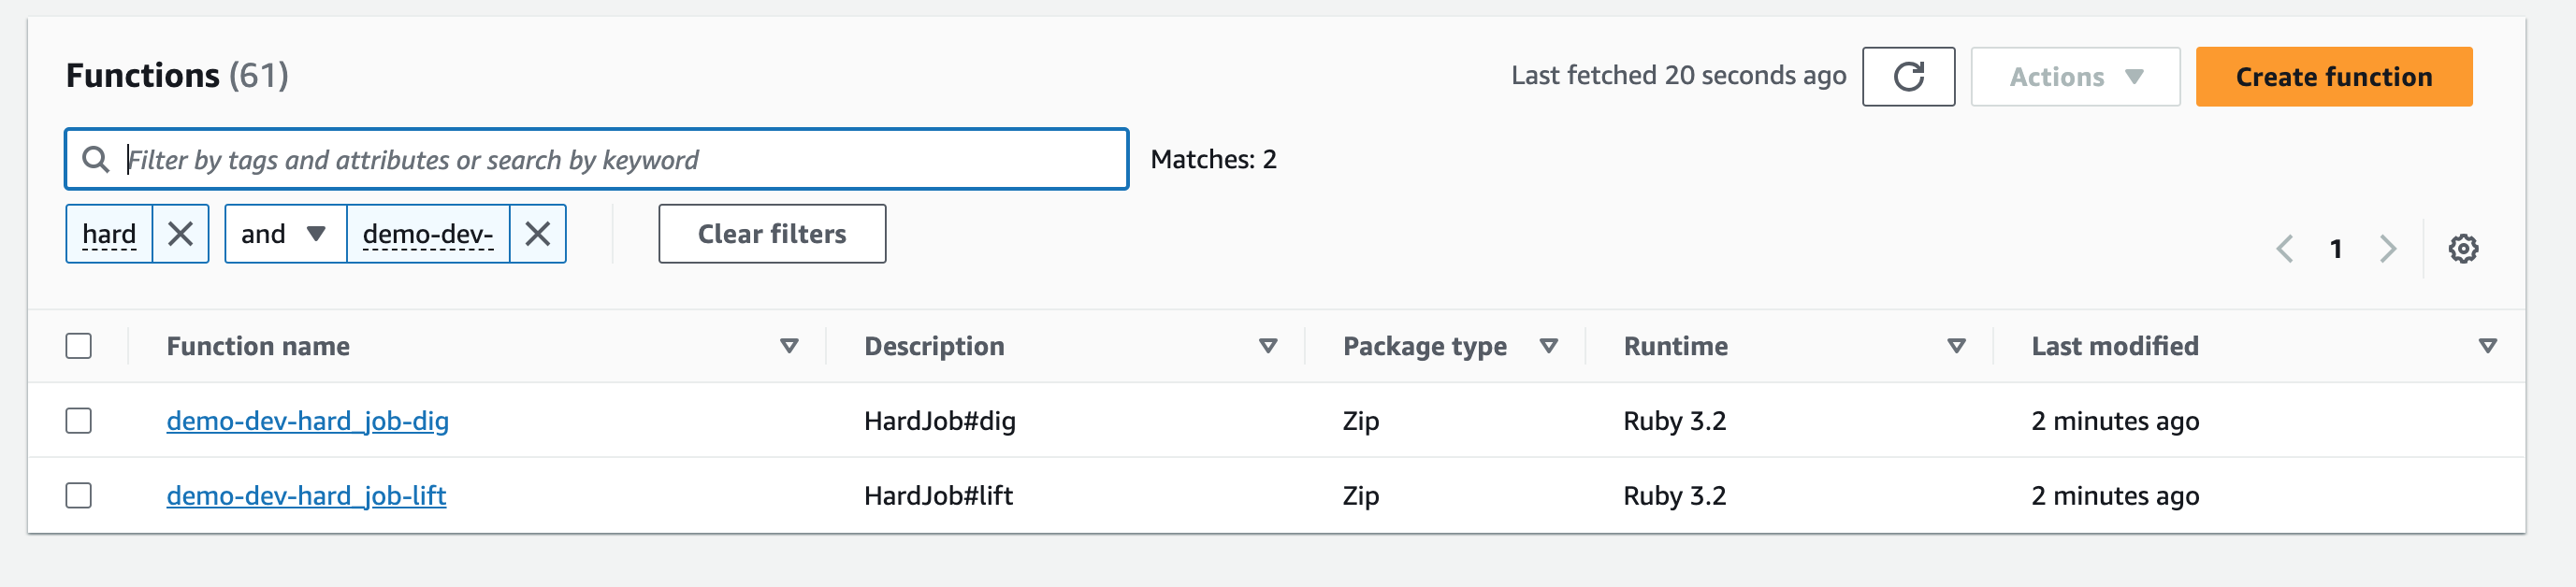Screen dimensions: 2576x587
Task: Sort by Last modified column arrow
Action: (2487, 346)
